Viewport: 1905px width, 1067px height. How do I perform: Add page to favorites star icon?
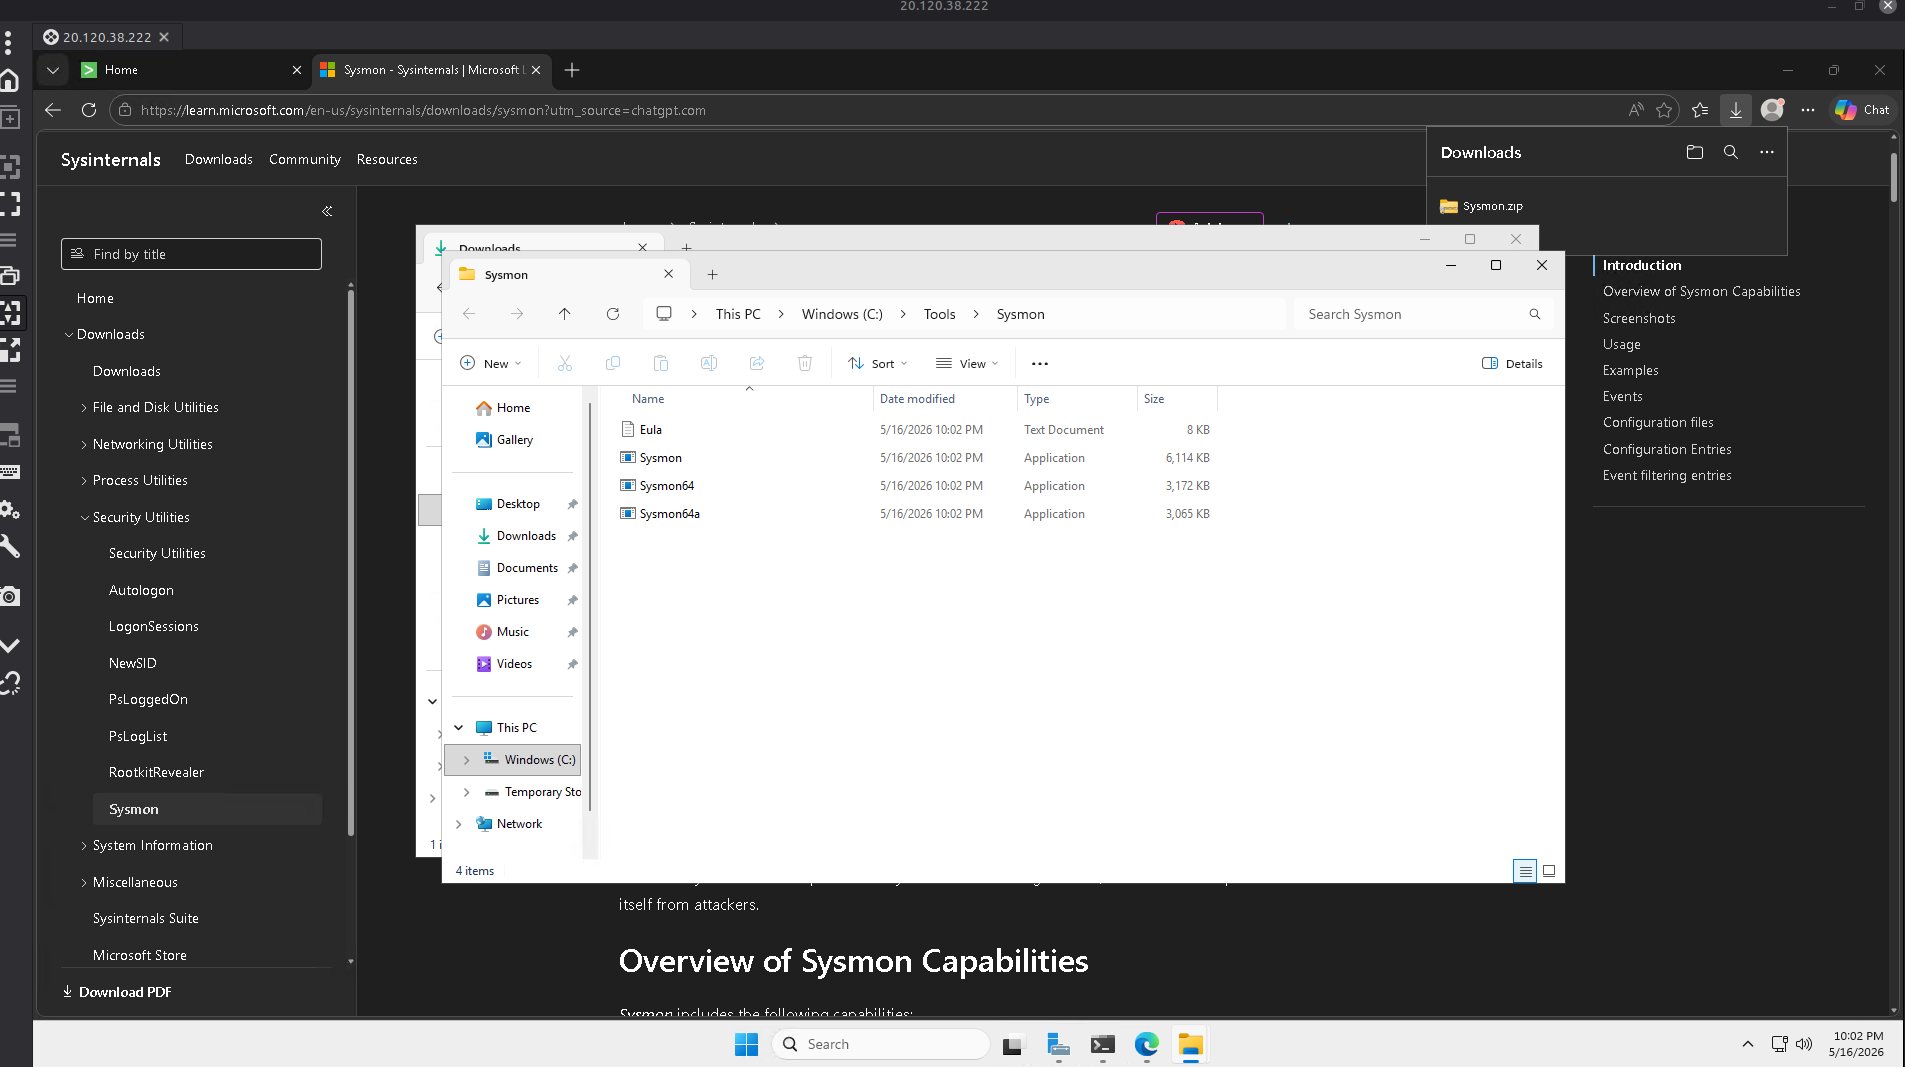click(x=1664, y=110)
